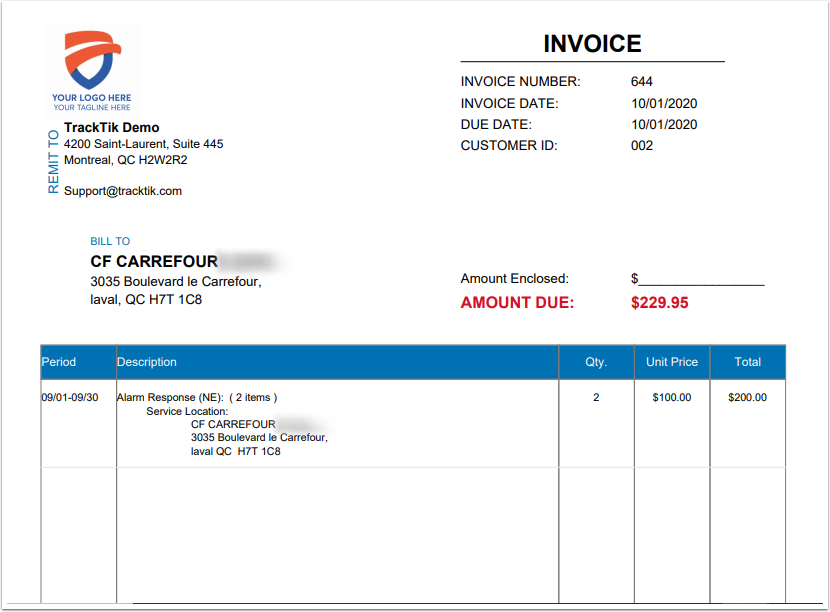Click the Description column header

click(x=147, y=362)
